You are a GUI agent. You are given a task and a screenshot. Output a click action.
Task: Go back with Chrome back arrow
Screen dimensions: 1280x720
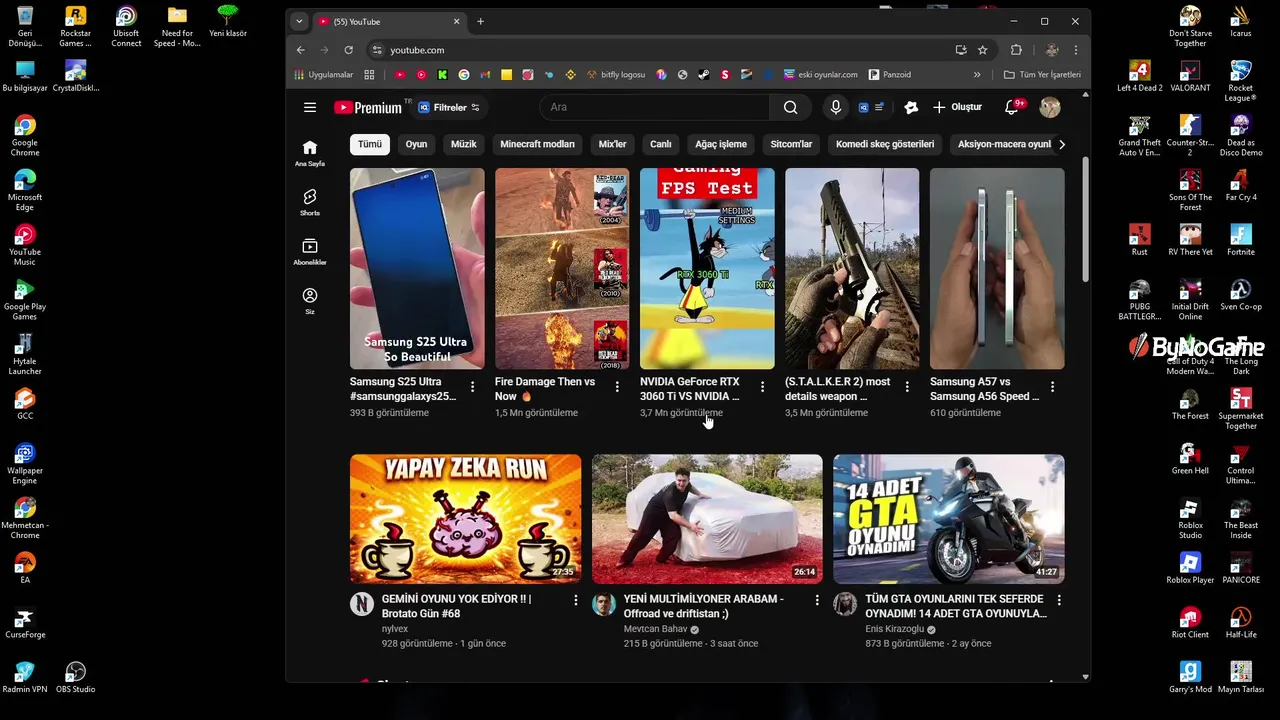tap(301, 50)
